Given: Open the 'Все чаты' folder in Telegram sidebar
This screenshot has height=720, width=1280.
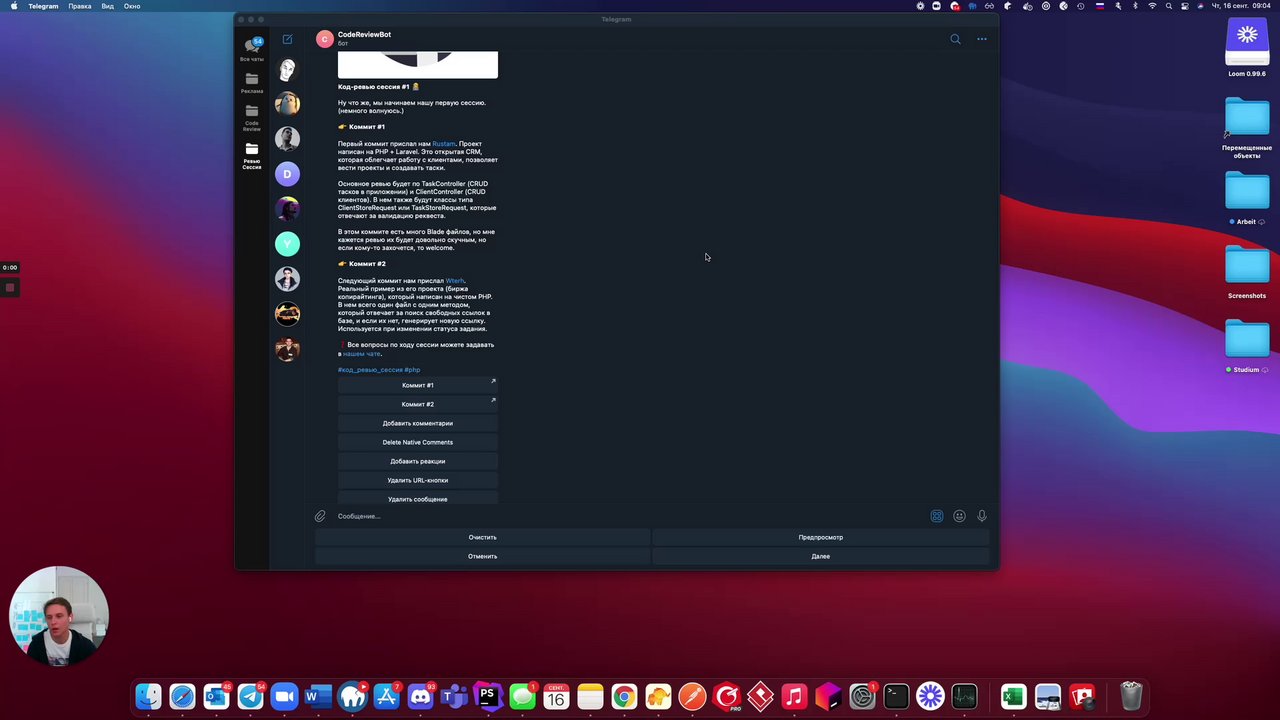Looking at the screenshot, I should [252, 48].
